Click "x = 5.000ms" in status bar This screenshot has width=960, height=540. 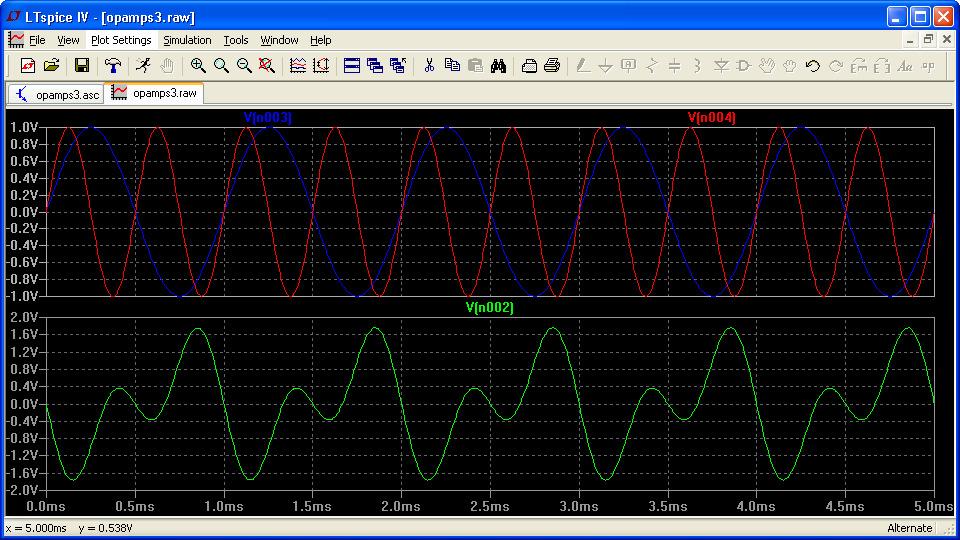pos(36,528)
